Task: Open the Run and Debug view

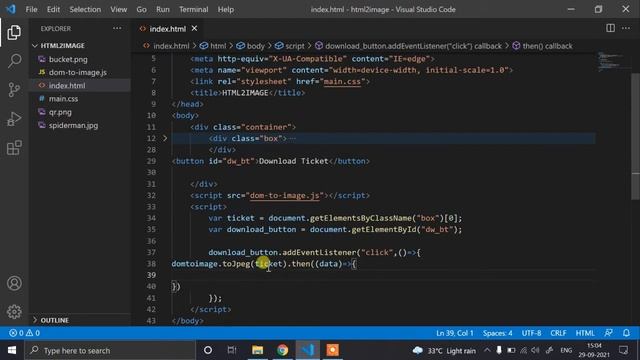Action: [x=14, y=119]
